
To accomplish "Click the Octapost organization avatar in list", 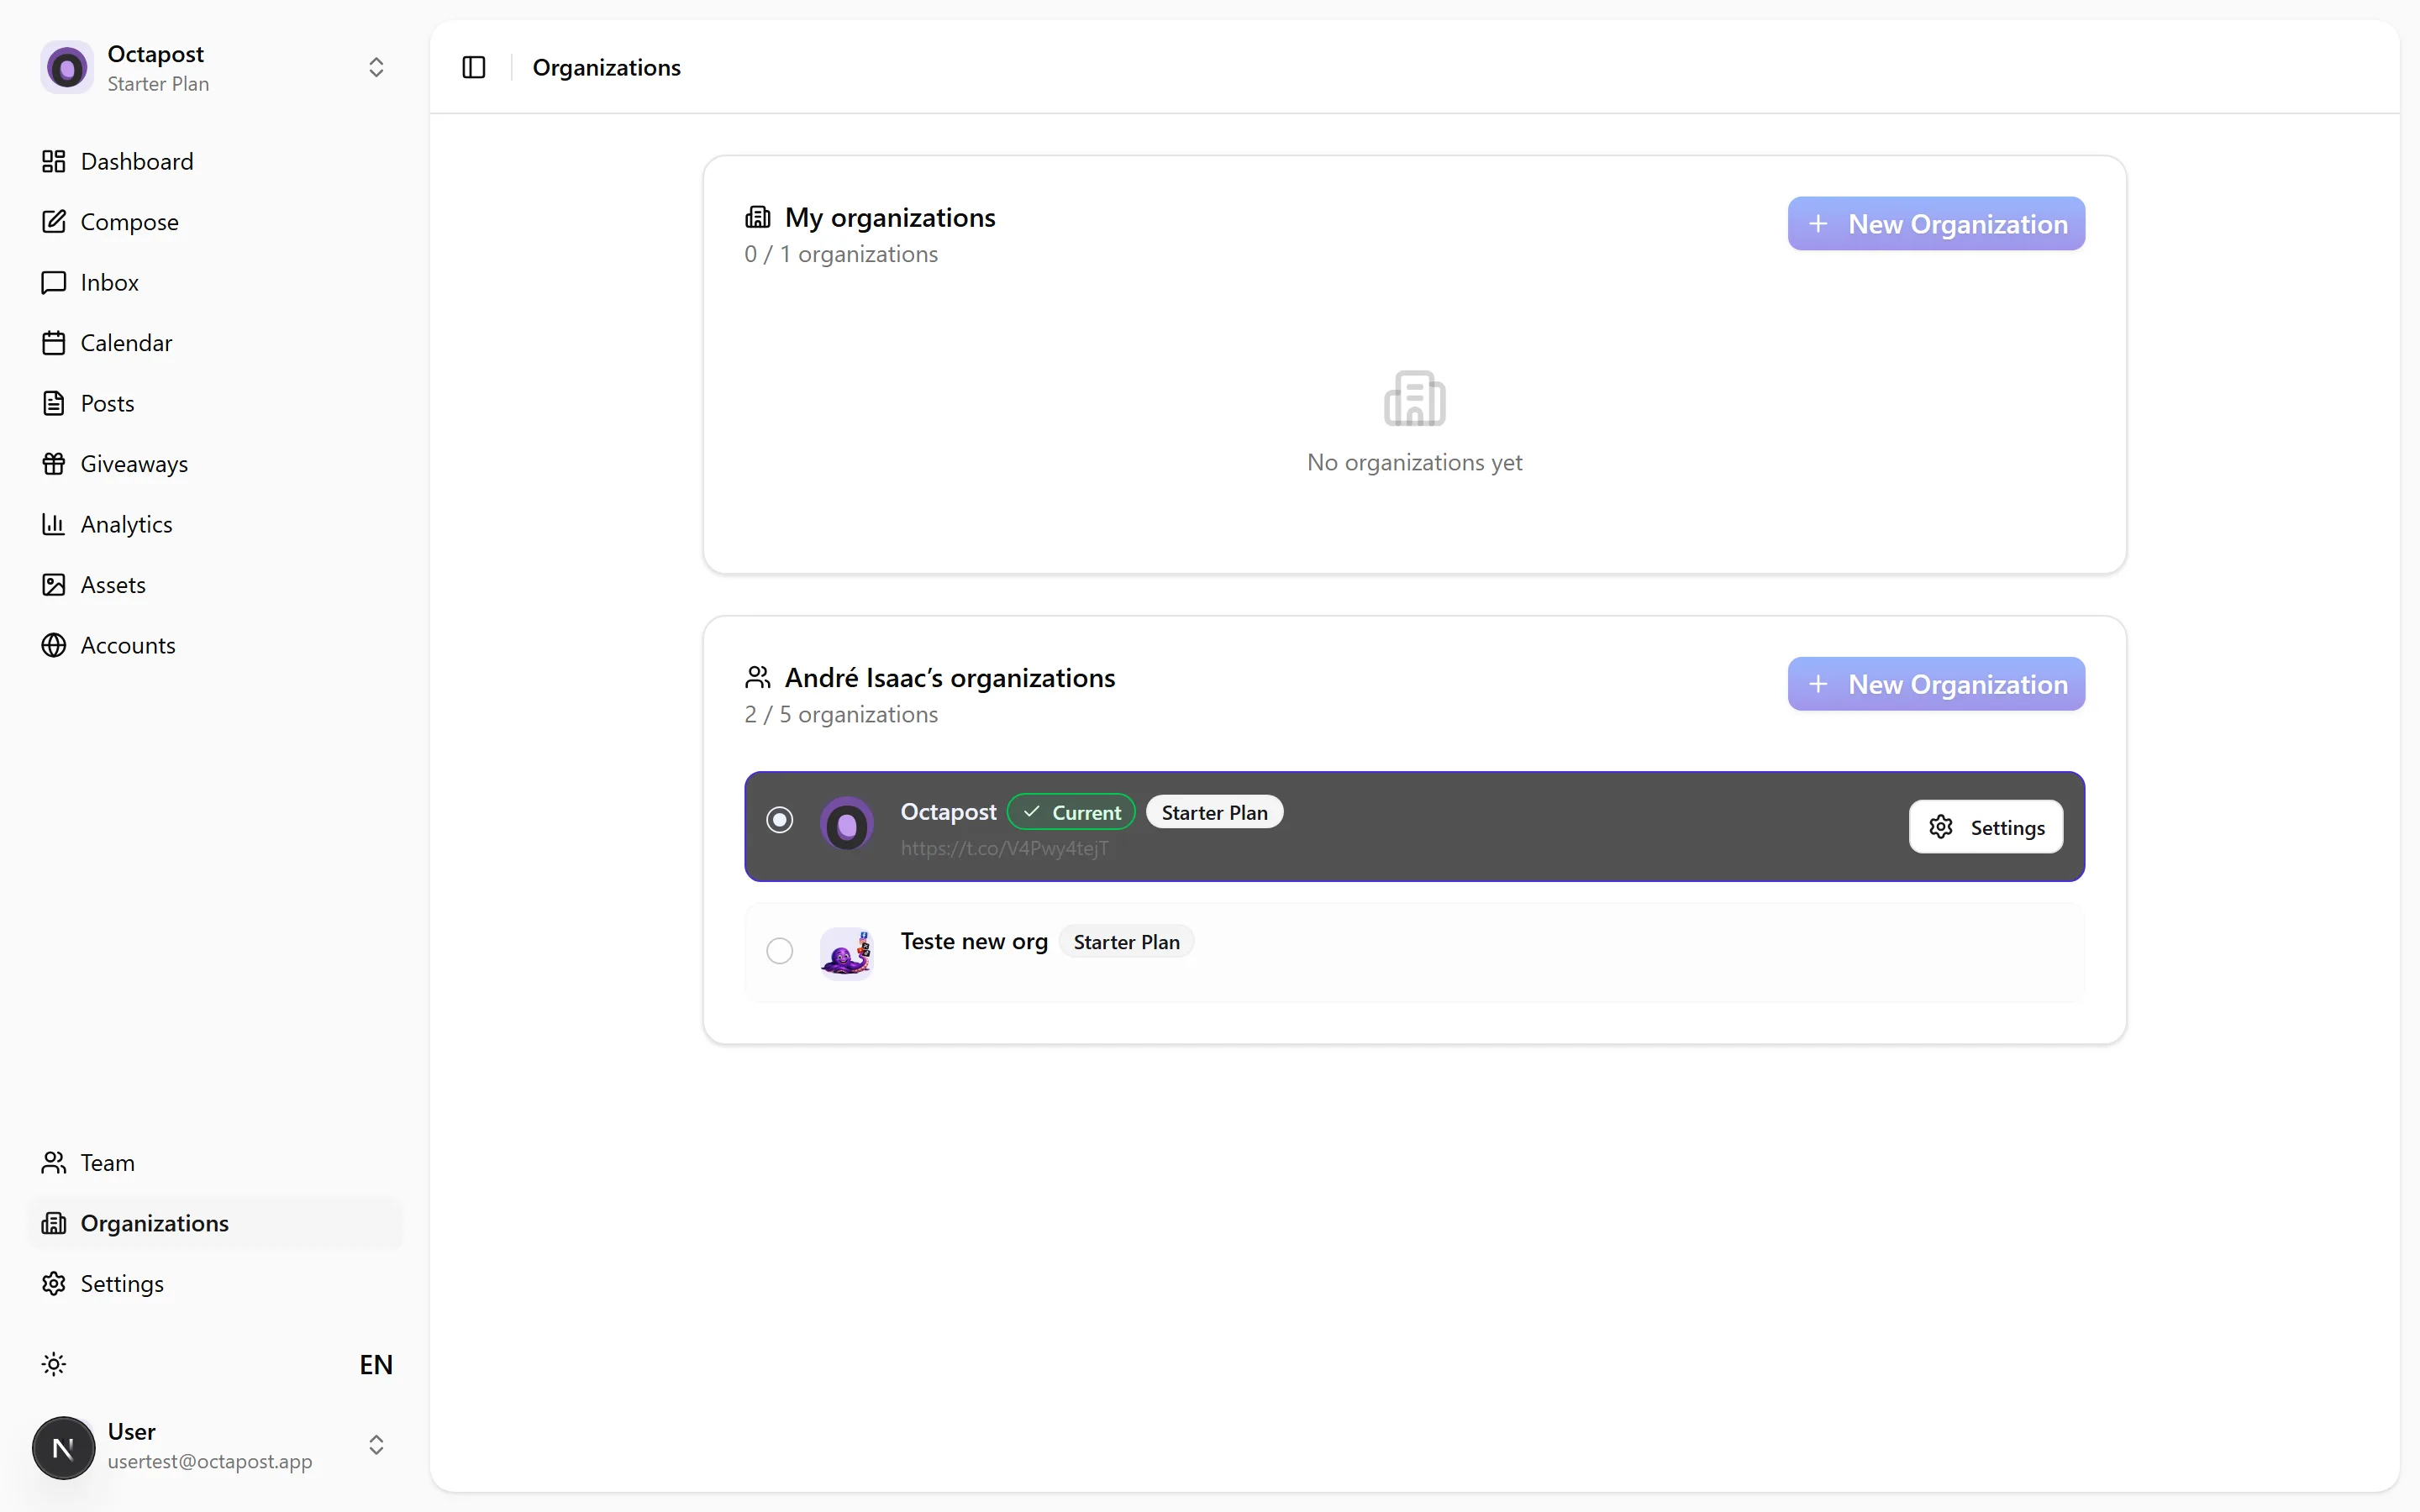I will [x=847, y=824].
